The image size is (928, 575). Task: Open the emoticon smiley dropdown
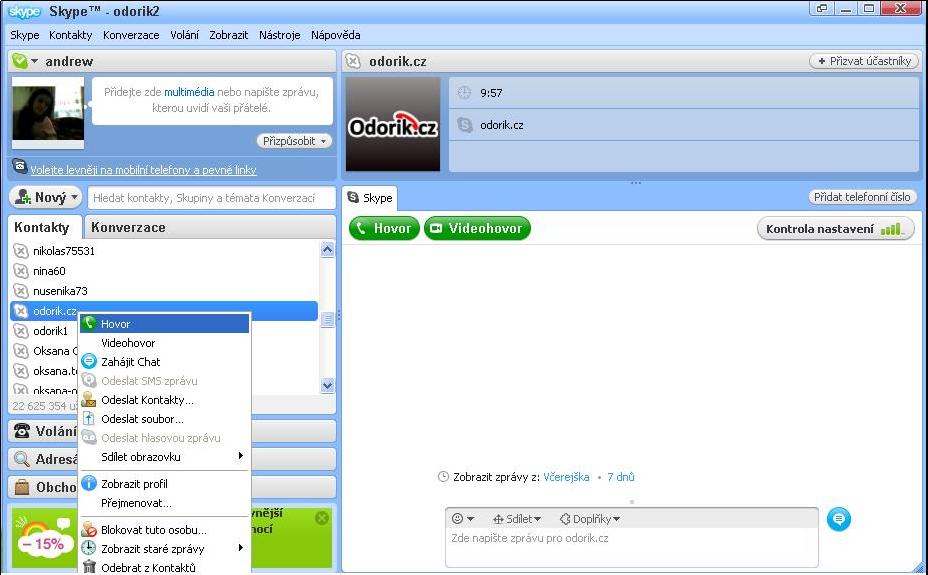(x=463, y=519)
